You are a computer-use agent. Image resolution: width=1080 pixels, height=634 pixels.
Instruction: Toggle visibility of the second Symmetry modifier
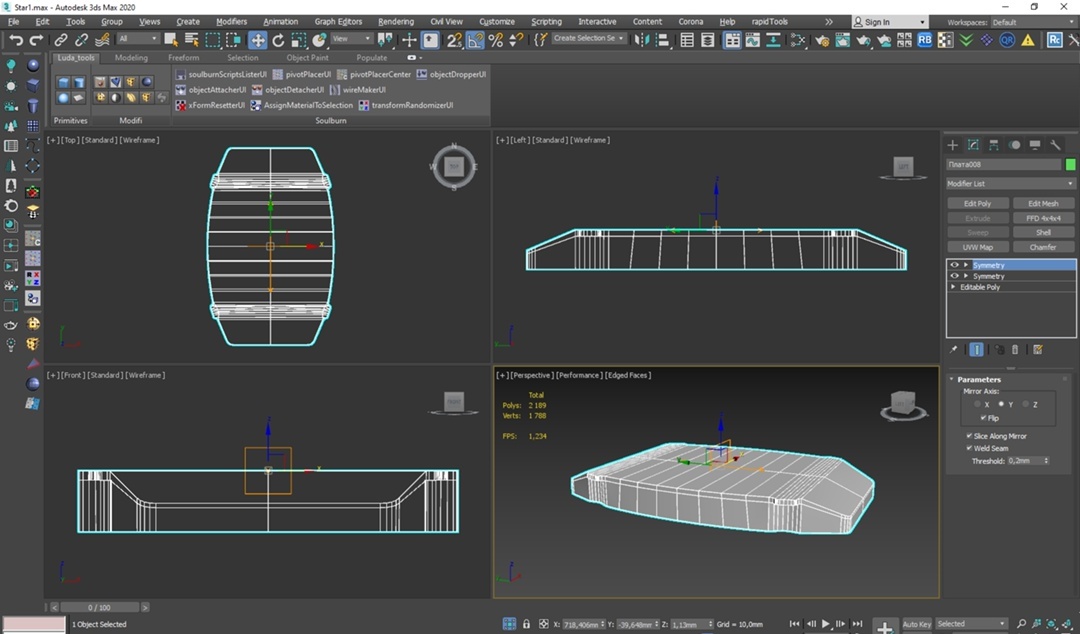(955, 276)
